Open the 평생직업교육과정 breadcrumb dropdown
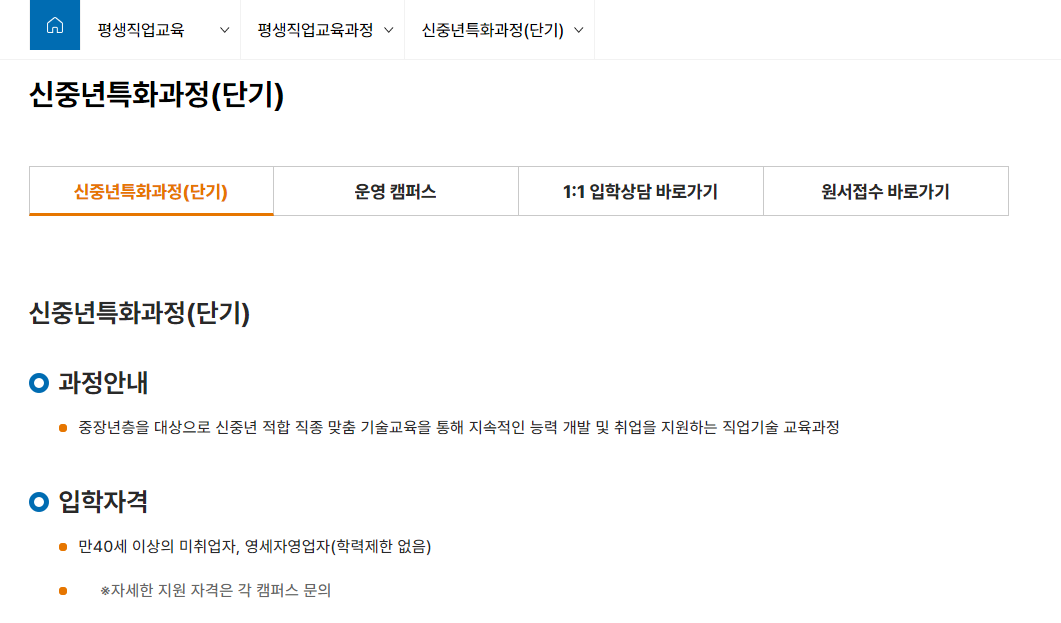 [x=388, y=30]
